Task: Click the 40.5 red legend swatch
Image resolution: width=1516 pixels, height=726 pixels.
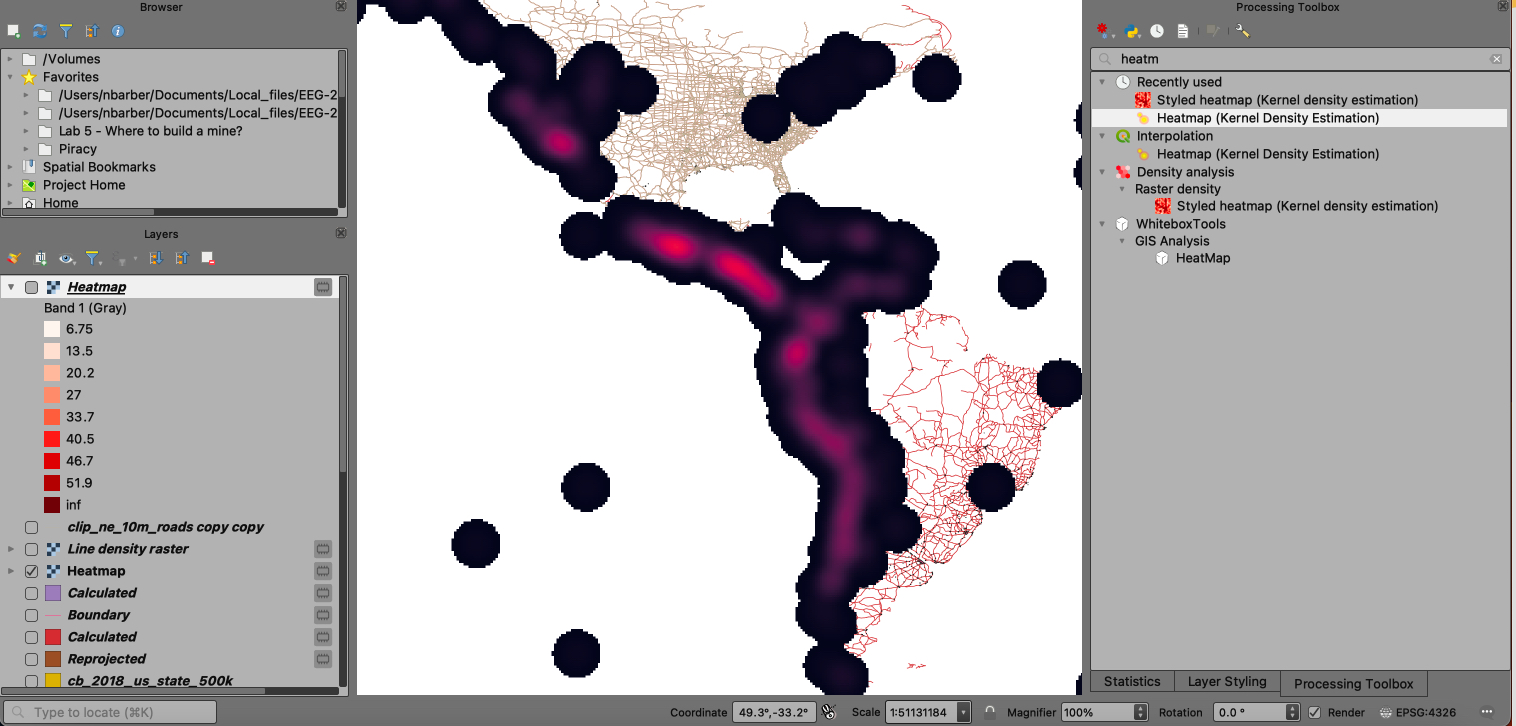Action: click(x=52, y=439)
